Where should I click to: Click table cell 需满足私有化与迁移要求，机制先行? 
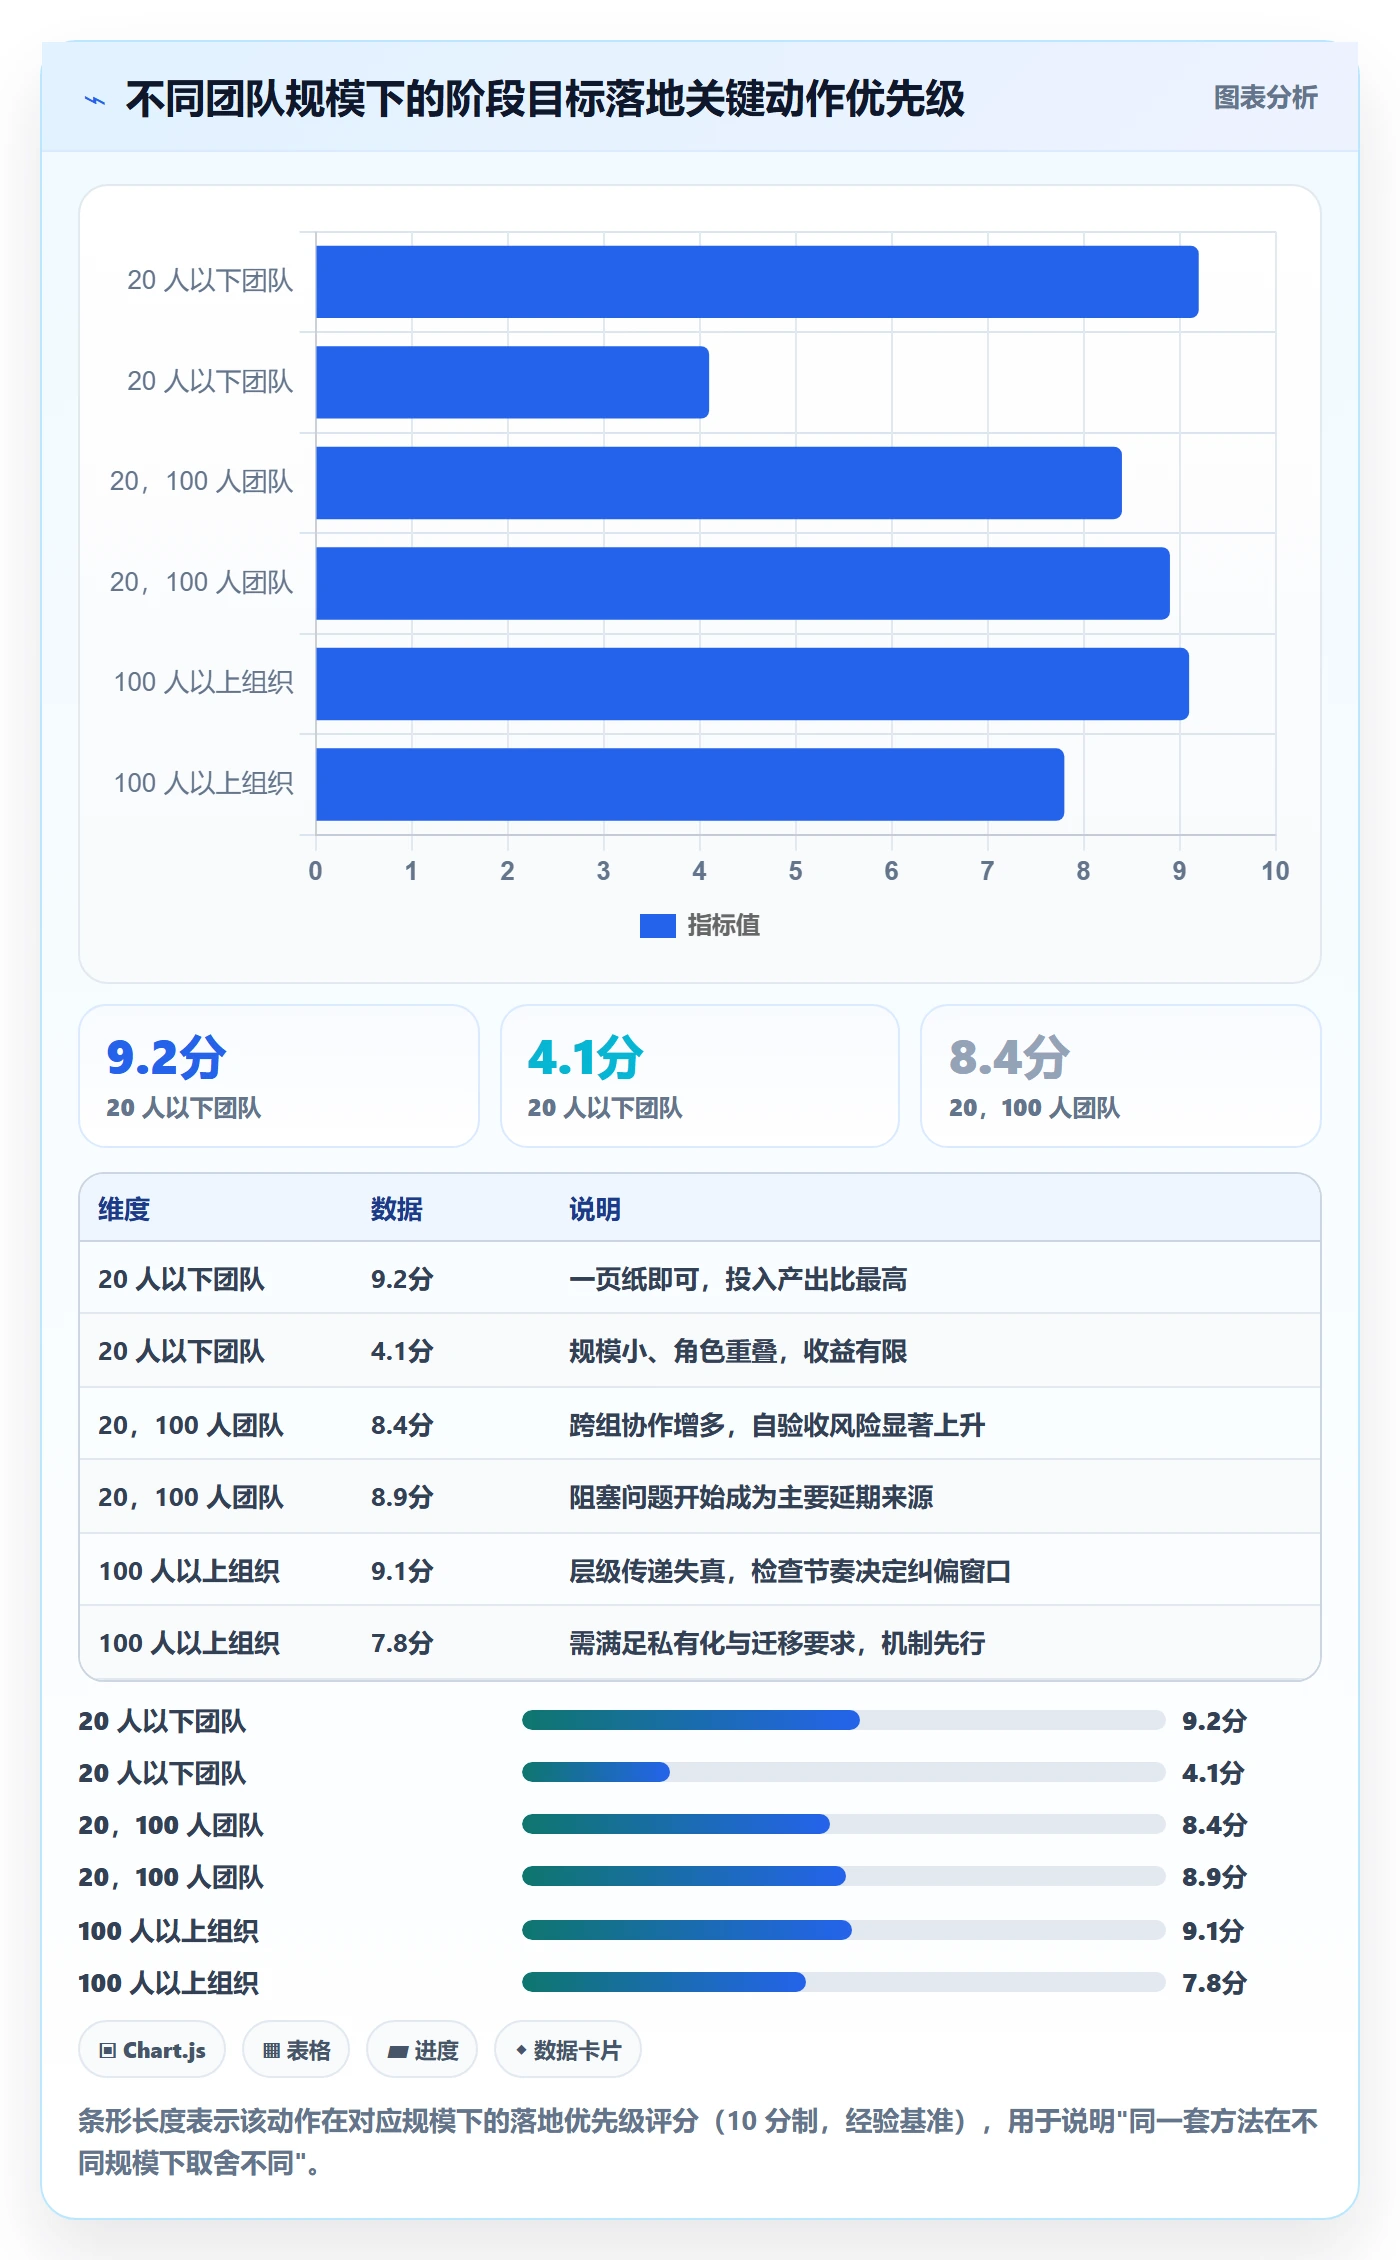tap(777, 1643)
